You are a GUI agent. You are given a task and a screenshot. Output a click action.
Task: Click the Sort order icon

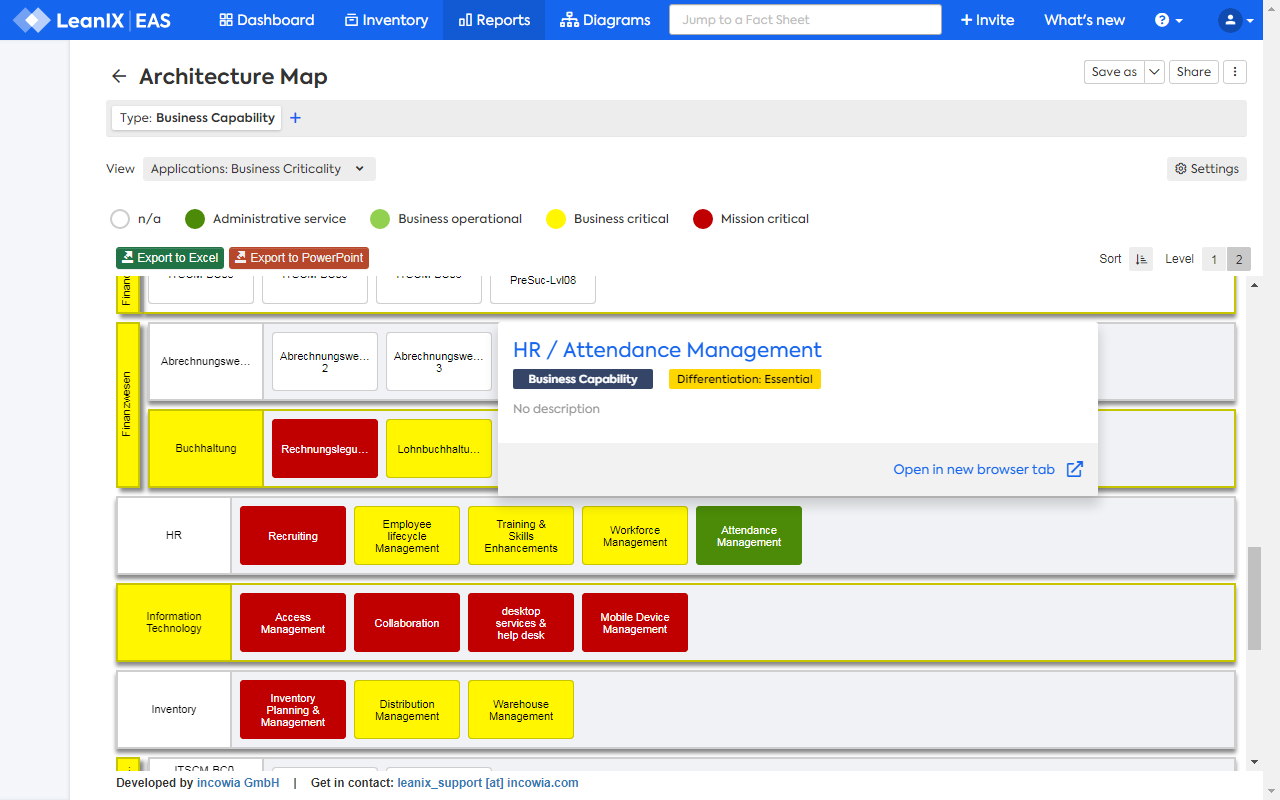click(1141, 259)
